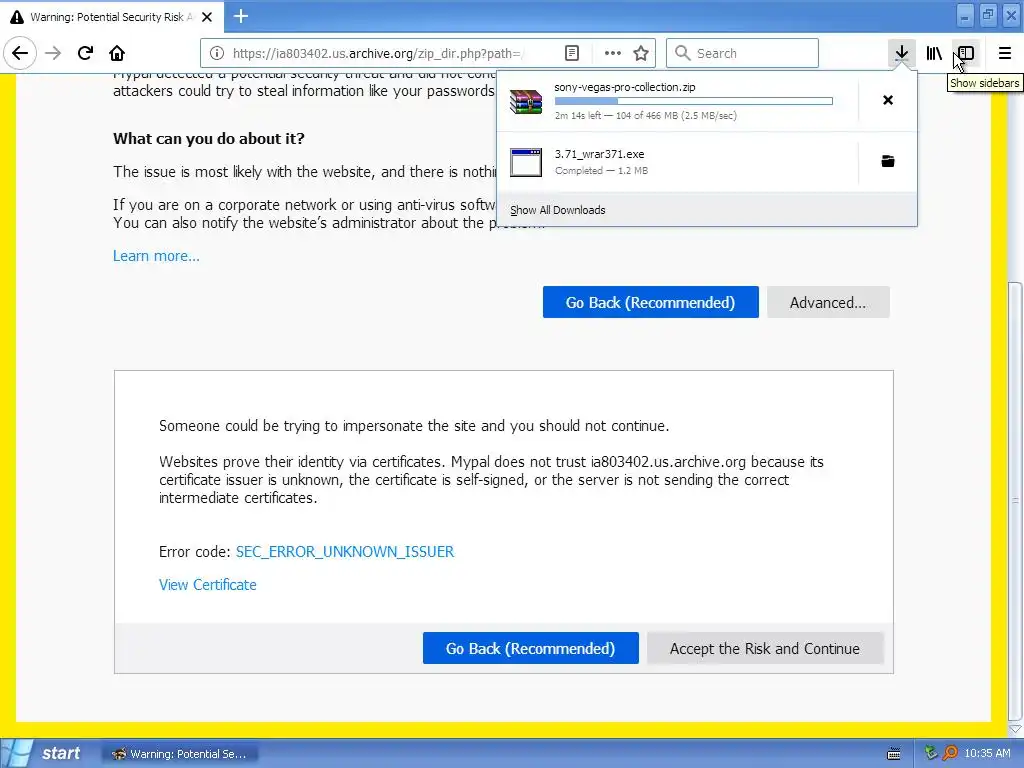Click the page vertical scrollbar
The image size is (1024, 768).
(1015, 501)
